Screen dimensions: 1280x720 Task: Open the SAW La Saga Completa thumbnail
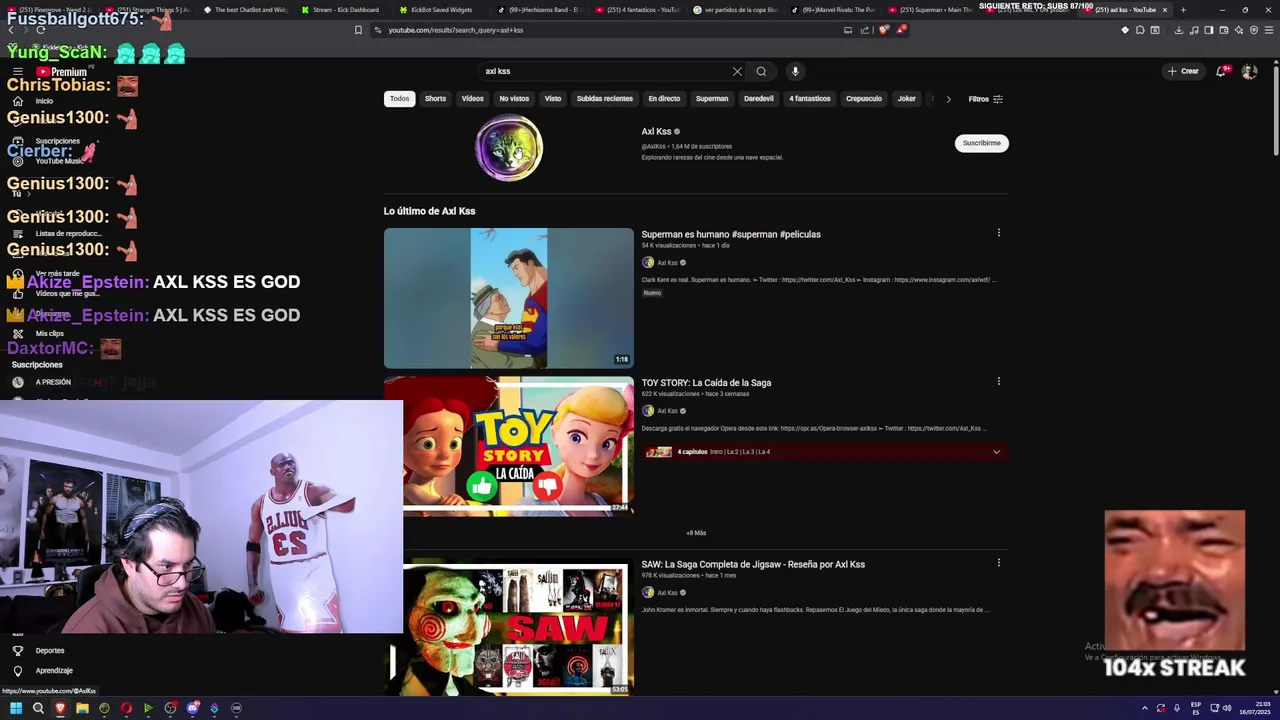point(509,627)
